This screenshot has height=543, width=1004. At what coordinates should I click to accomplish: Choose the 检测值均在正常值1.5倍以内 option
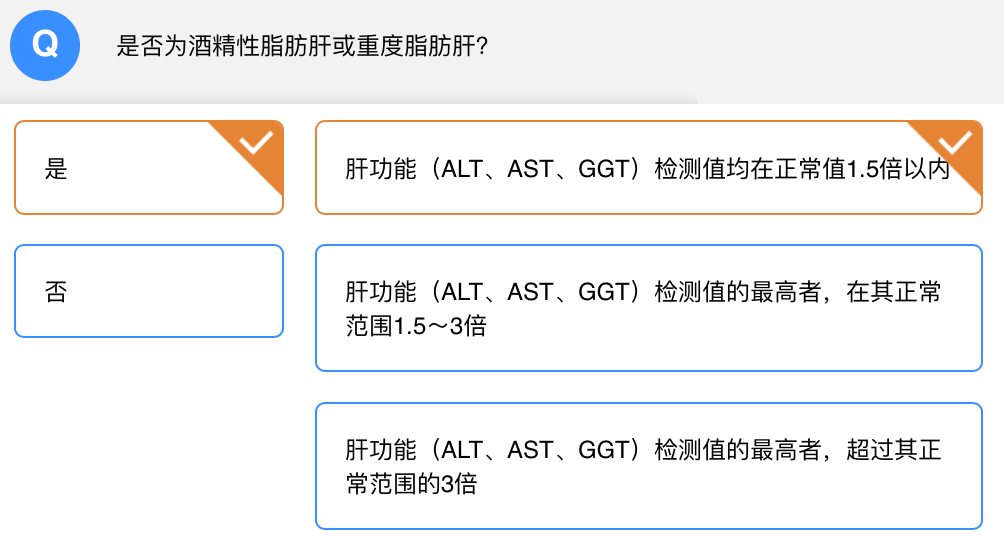648,168
